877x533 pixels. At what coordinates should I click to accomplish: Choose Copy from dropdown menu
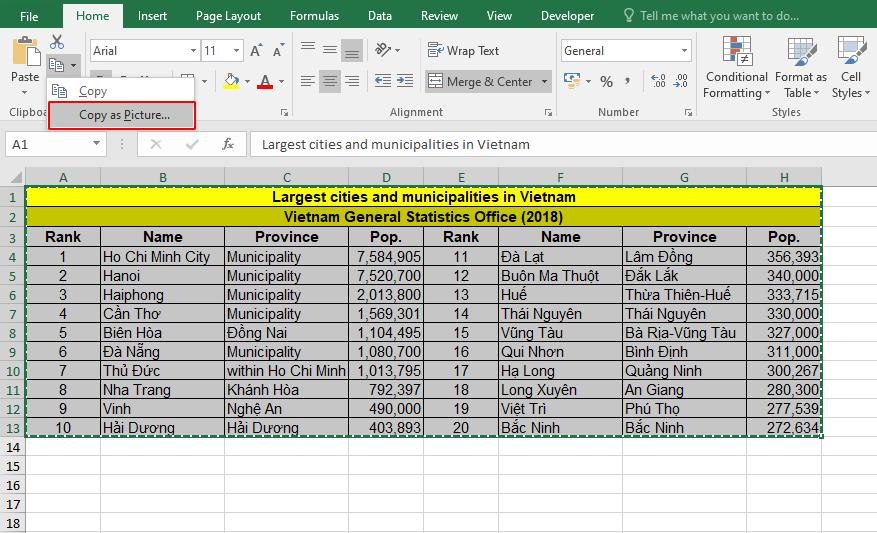(x=122, y=91)
